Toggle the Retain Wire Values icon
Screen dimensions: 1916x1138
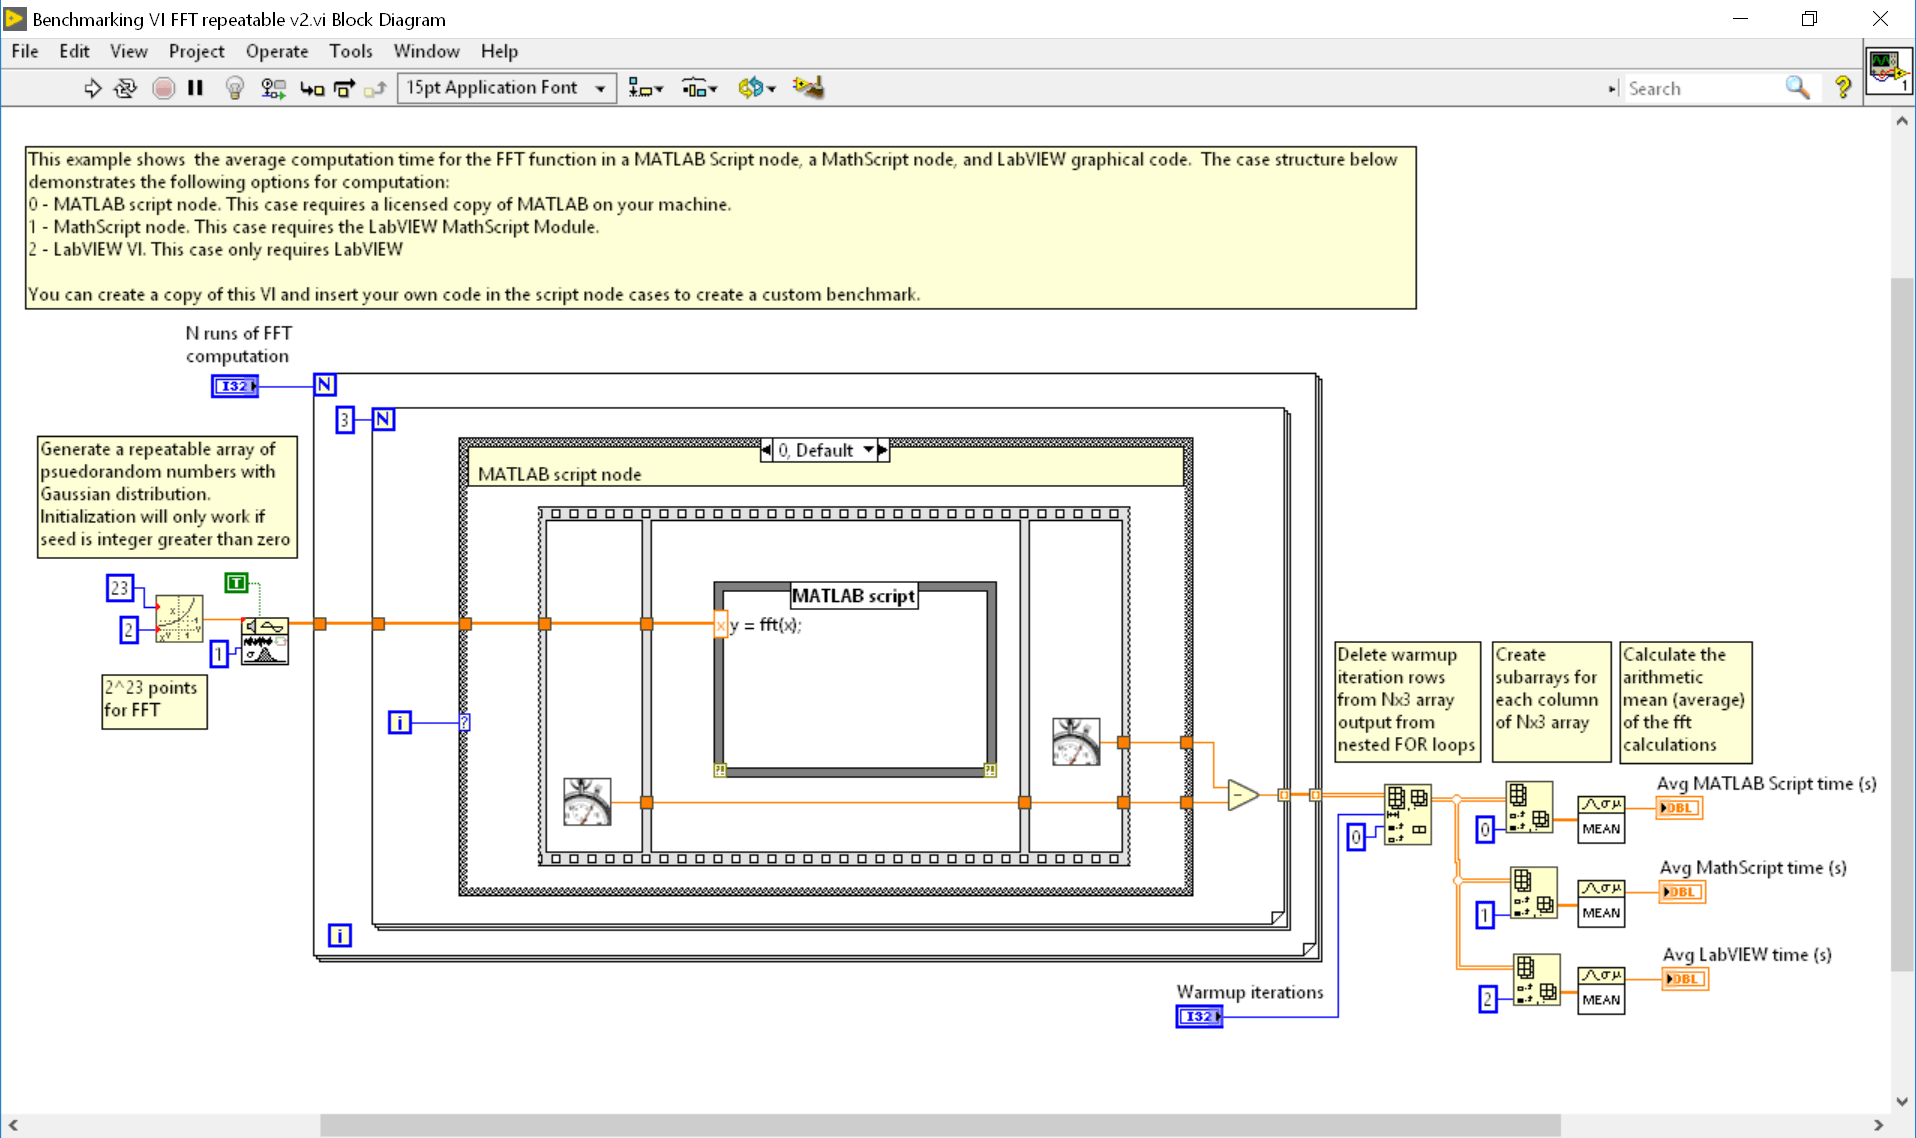(272, 88)
